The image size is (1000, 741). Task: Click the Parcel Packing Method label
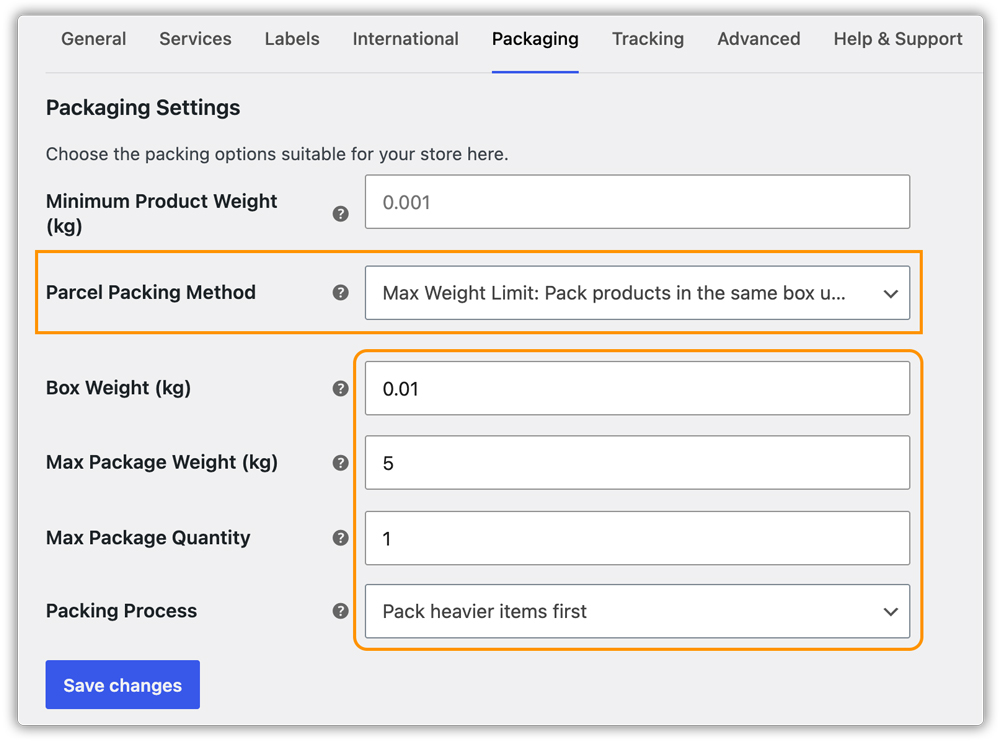tap(151, 292)
